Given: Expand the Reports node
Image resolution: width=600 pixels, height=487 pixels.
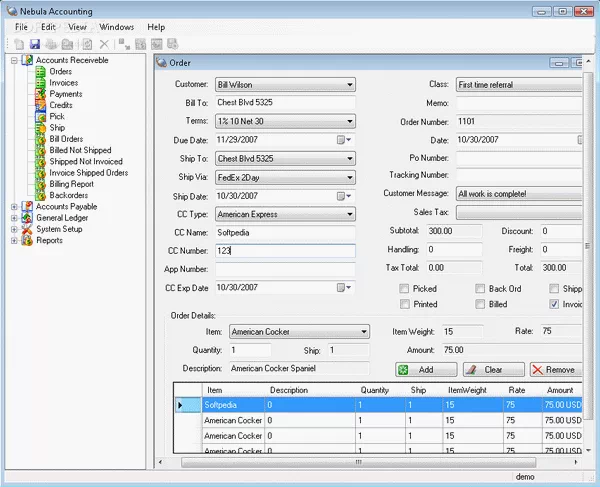Looking at the screenshot, I should click(14, 240).
